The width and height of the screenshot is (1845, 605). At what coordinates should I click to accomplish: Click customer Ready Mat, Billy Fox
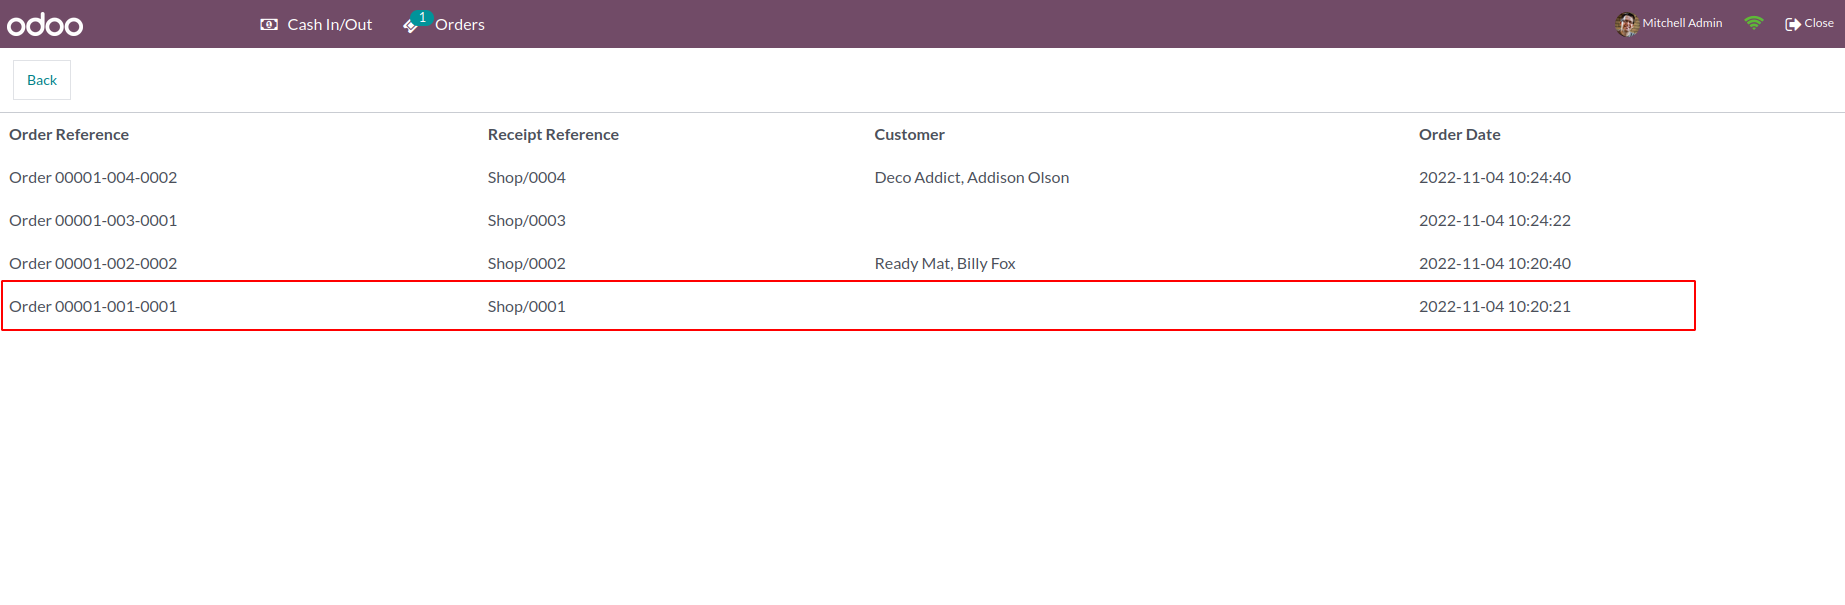click(x=945, y=263)
